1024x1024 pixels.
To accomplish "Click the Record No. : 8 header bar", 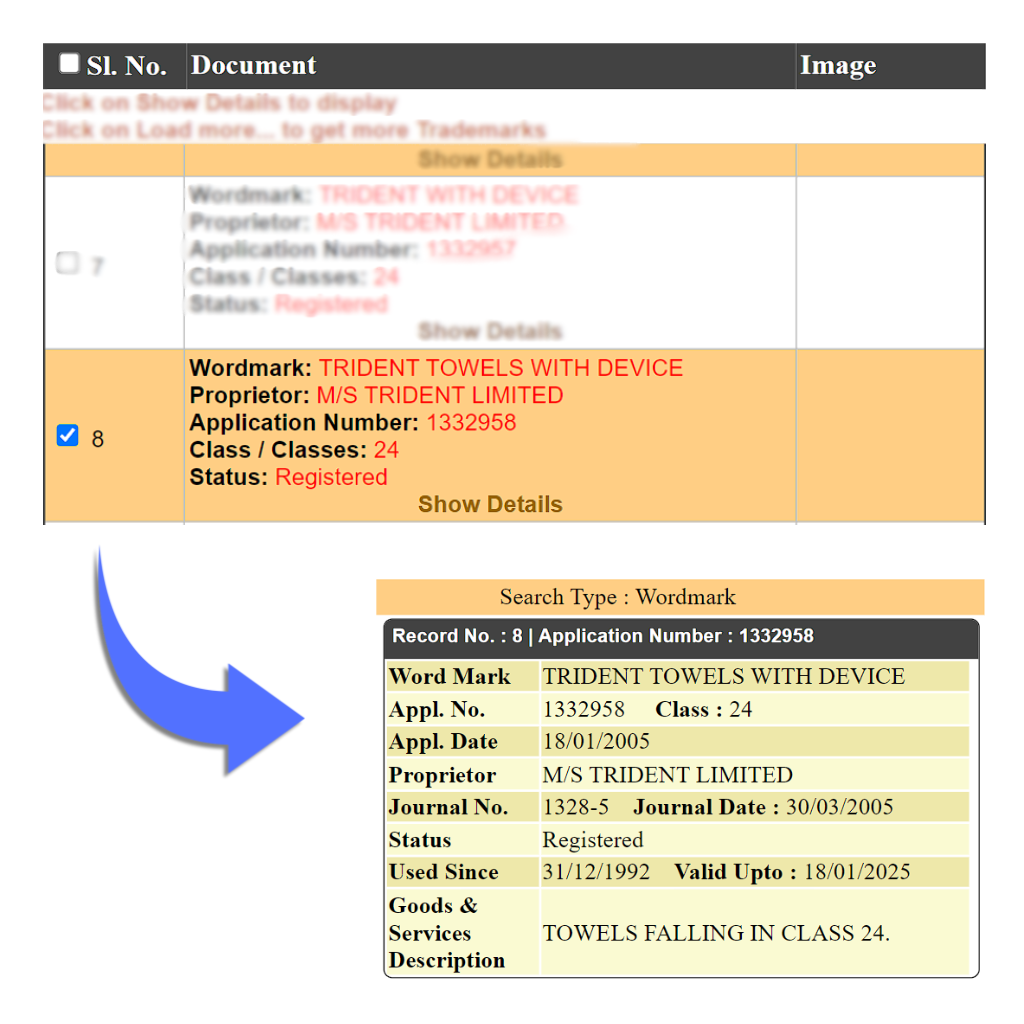I will 680,637.
